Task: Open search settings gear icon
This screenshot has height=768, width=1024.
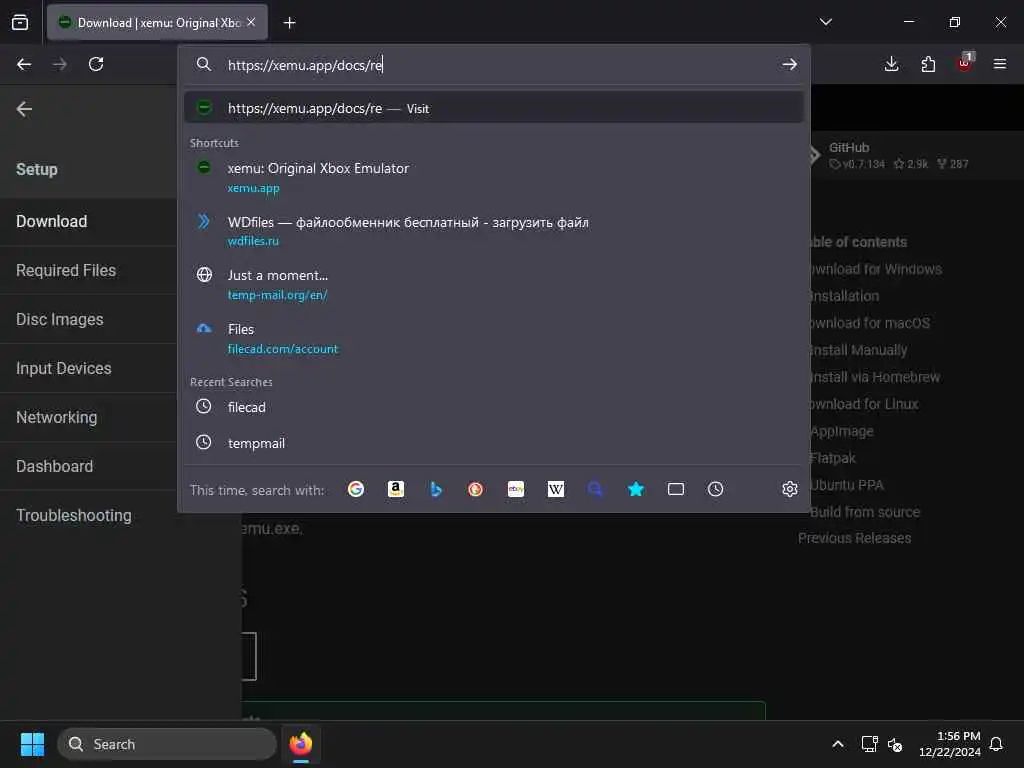Action: (790, 489)
